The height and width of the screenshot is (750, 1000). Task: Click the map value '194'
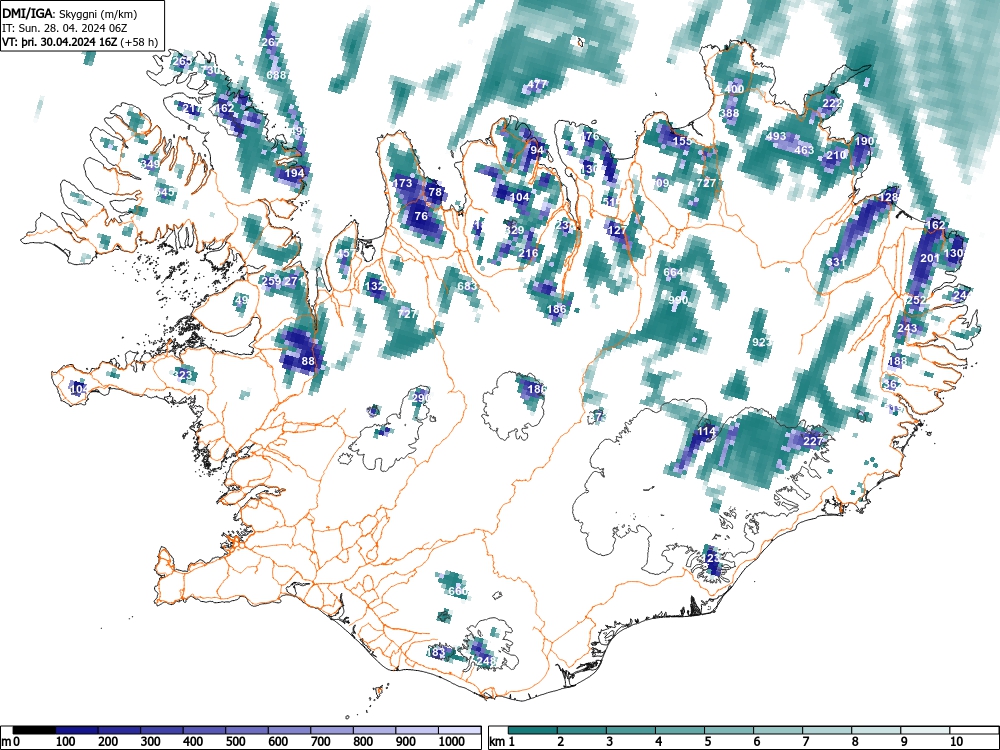[x=294, y=173]
